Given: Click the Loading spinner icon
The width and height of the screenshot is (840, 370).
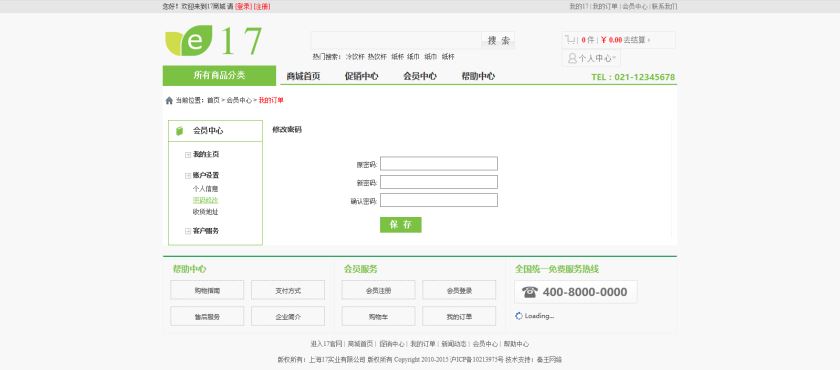Looking at the screenshot, I should point(519,316).
